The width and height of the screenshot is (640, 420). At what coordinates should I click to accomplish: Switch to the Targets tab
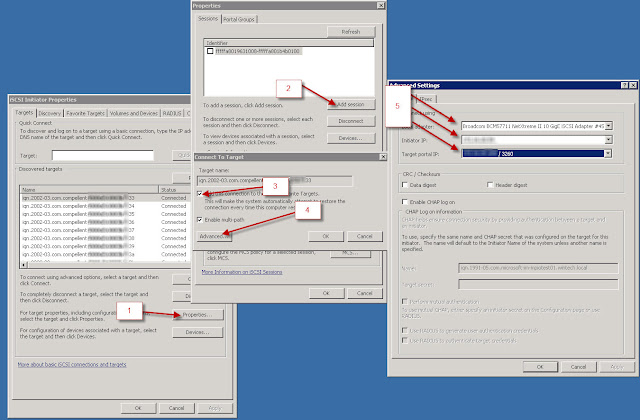click(x=24, y=113)
